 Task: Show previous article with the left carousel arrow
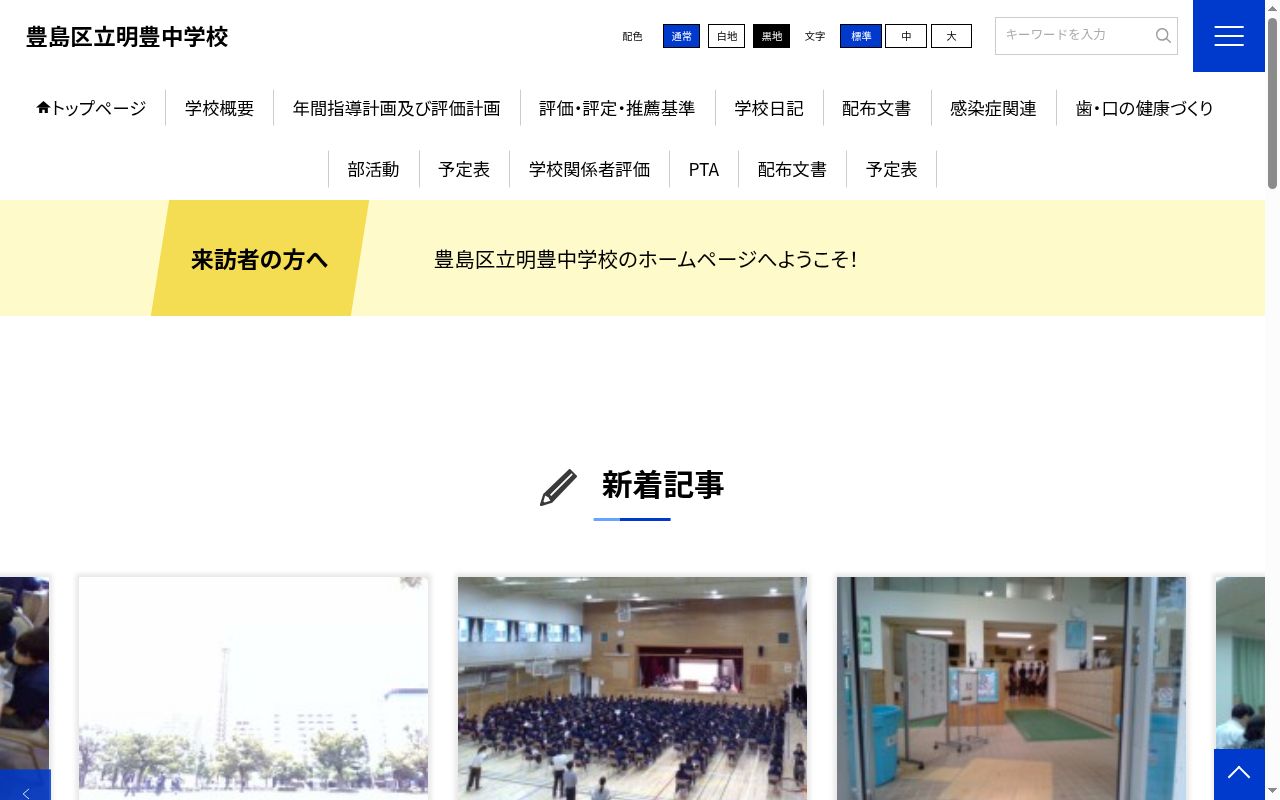[25, 785]
